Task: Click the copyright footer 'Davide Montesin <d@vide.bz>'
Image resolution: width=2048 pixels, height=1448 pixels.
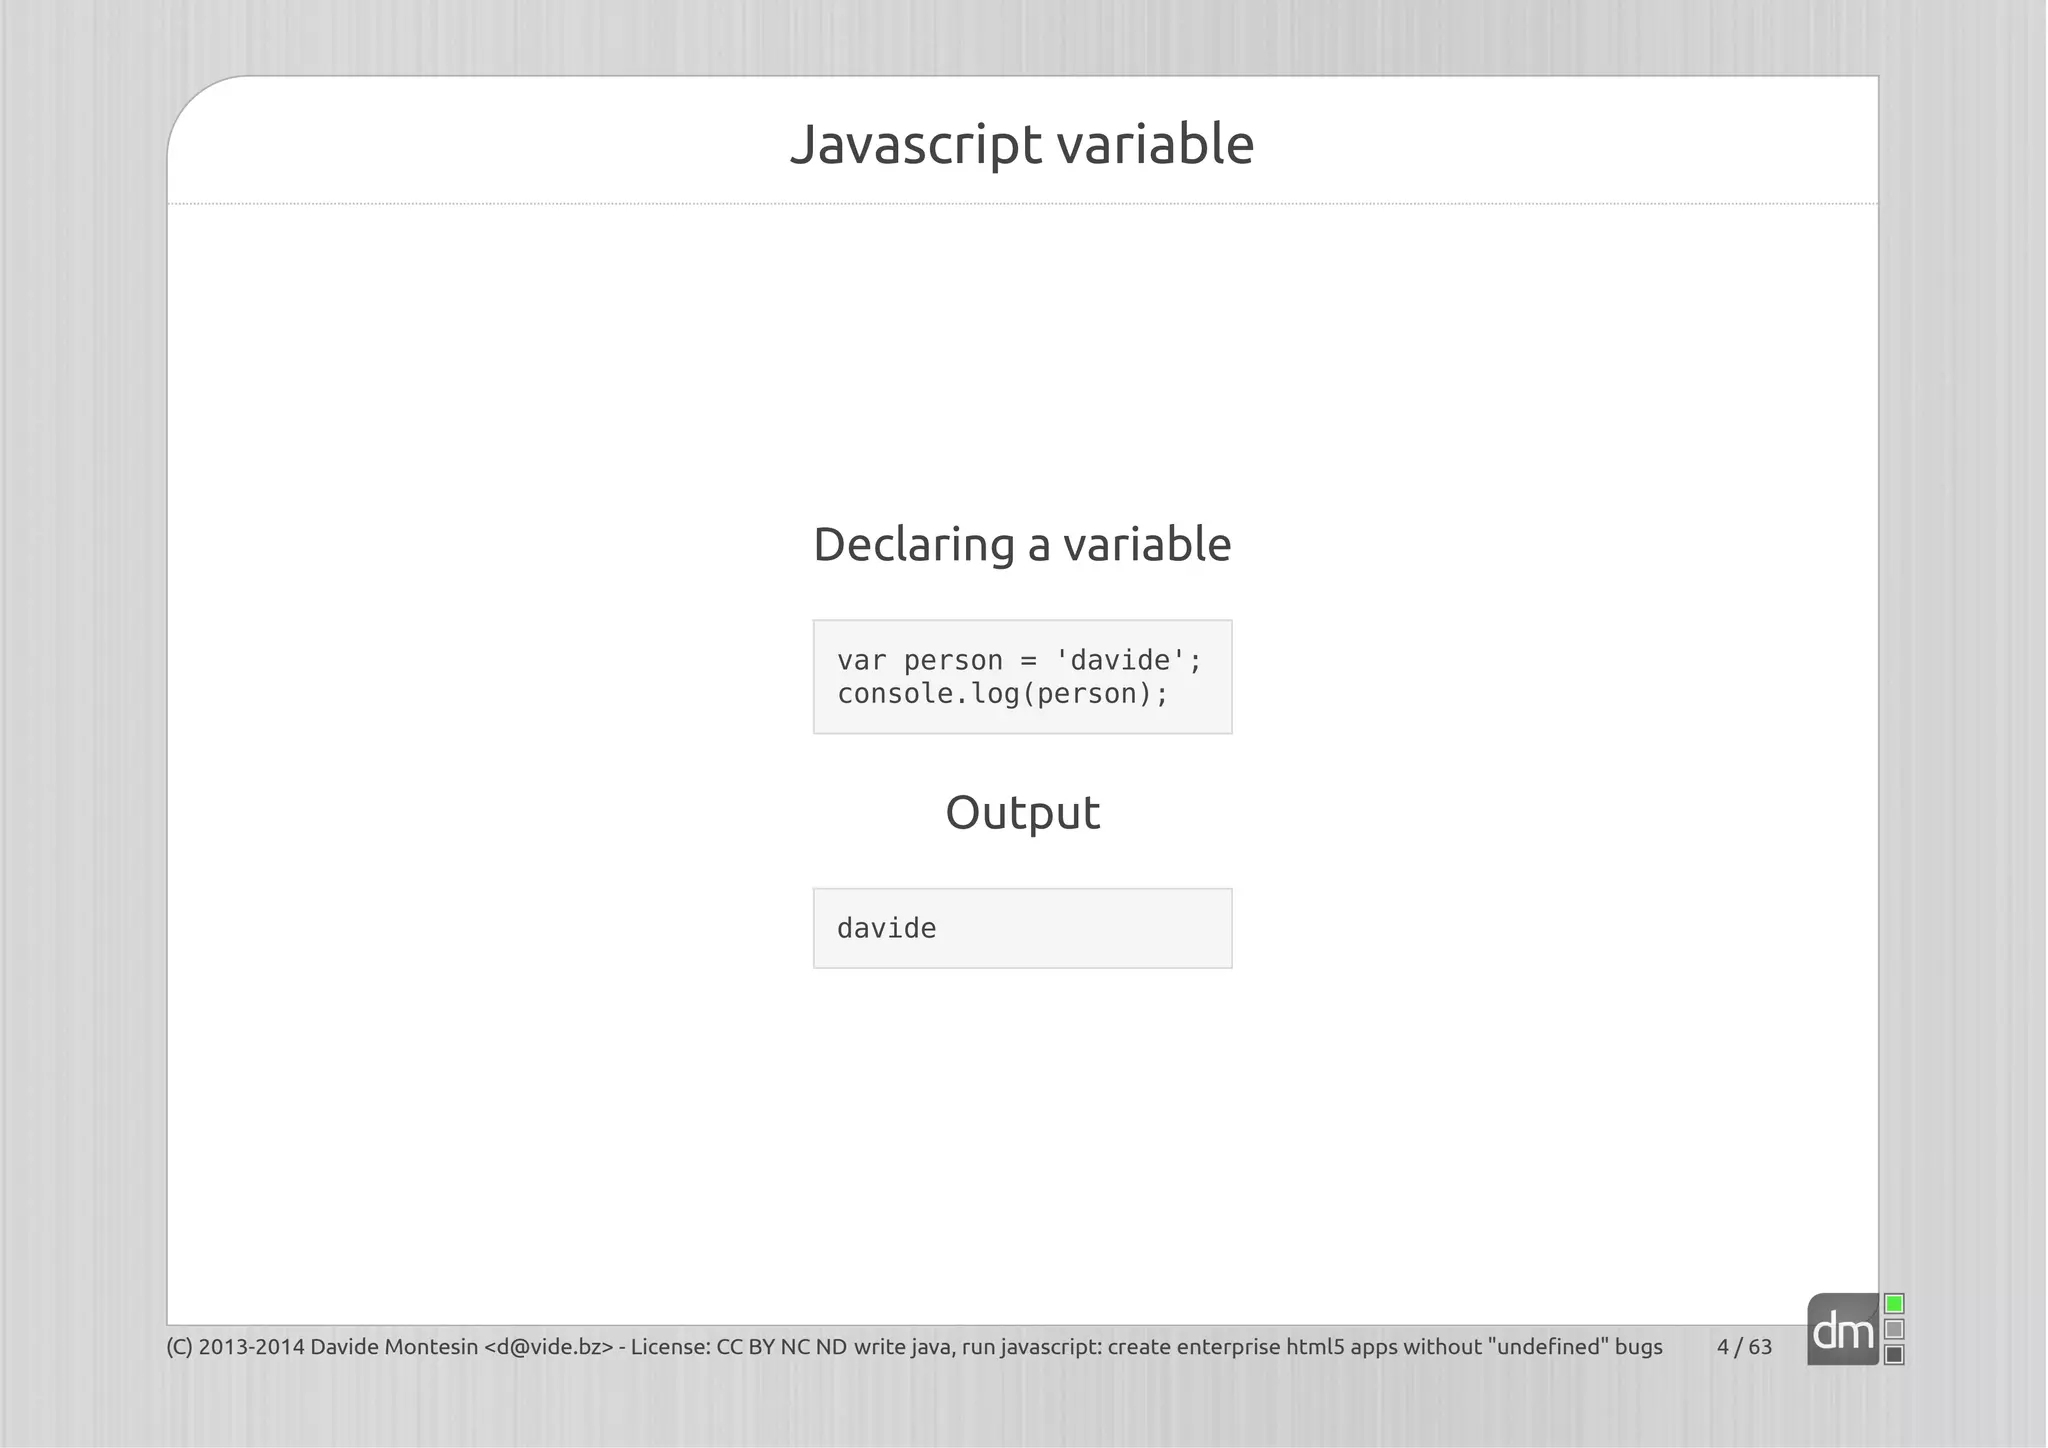Action: [461, 1347]
